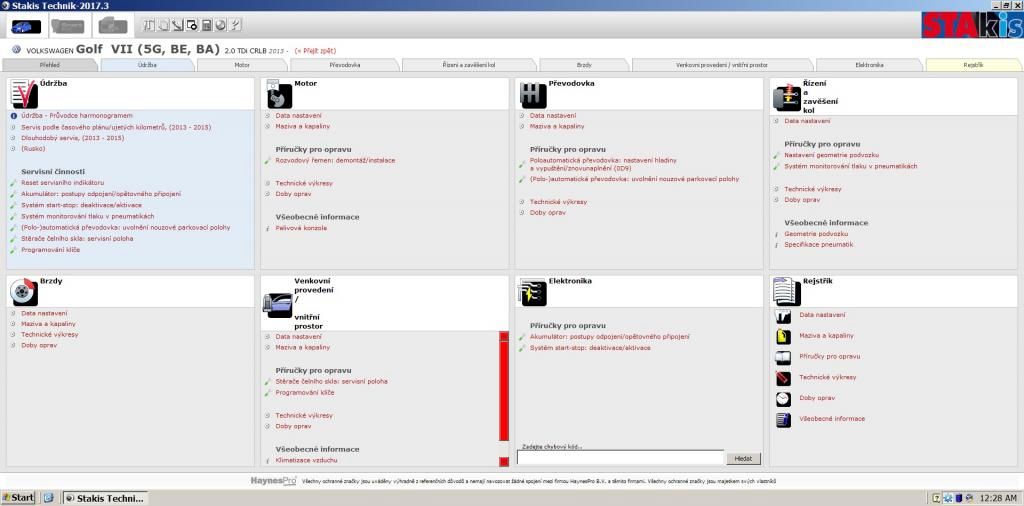The height and width of the screenshot is (506, 1024).
Task: Click the open book icon in Rejstřík
Action: [x=783, y=357]
